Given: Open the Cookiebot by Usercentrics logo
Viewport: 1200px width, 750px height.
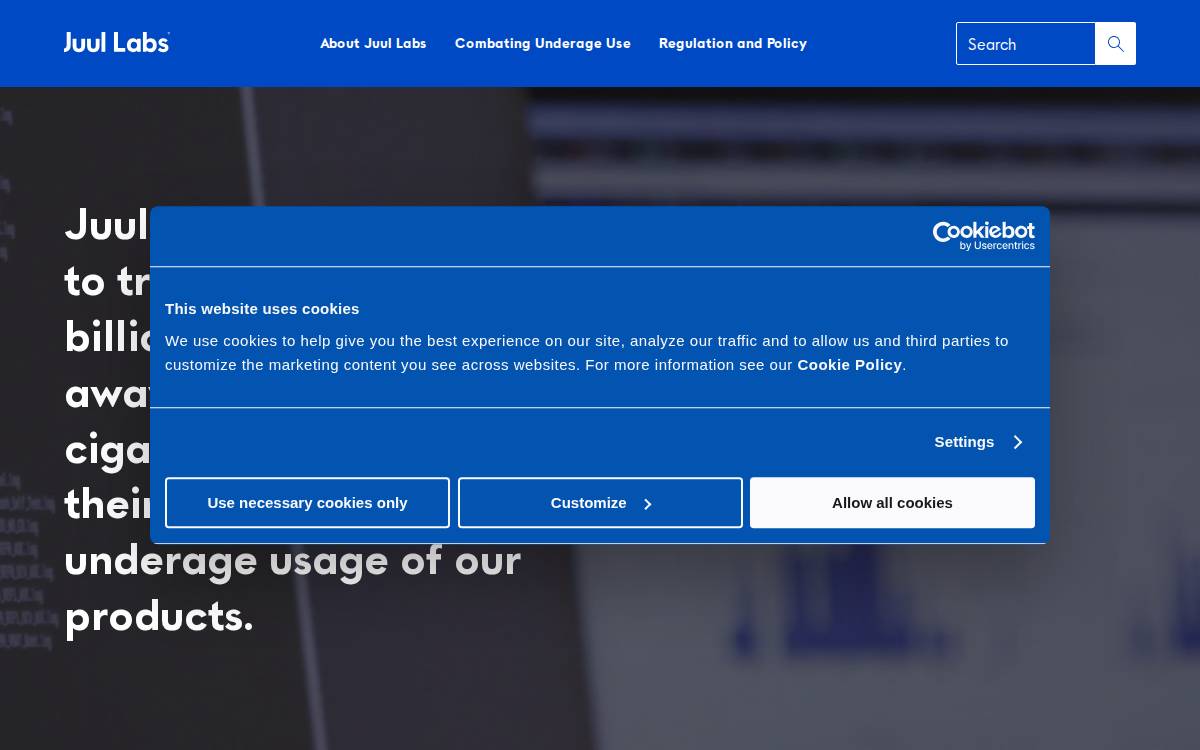Looking at the screenshot, I should coord(984,236).
